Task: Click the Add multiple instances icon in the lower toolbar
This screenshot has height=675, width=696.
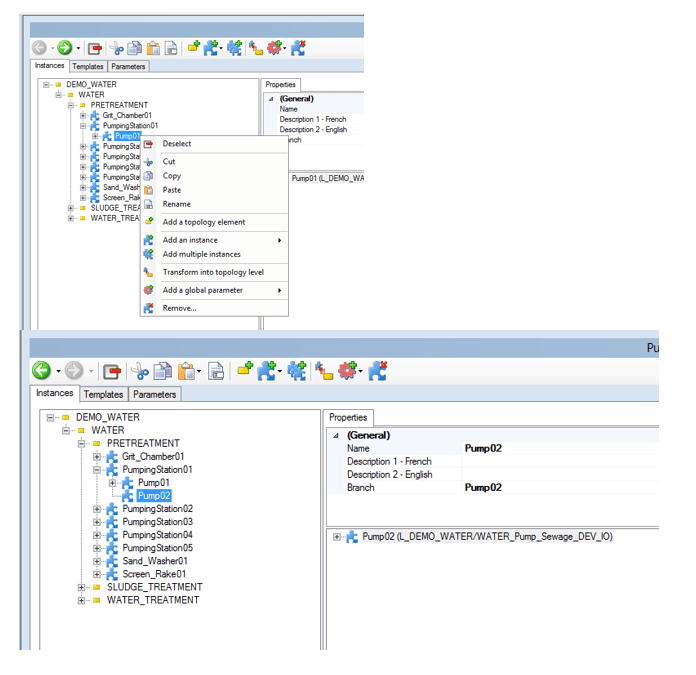Action: (296, 371)
